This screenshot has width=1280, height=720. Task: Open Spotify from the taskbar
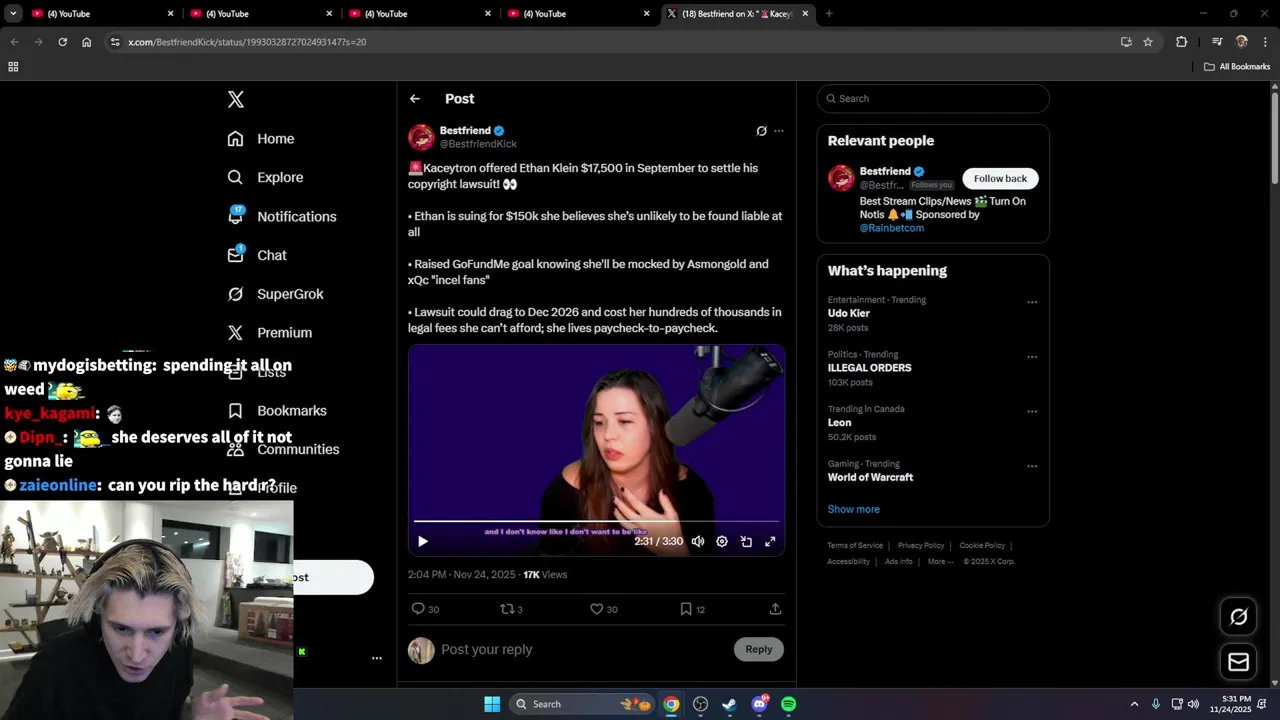pos(789,704)
